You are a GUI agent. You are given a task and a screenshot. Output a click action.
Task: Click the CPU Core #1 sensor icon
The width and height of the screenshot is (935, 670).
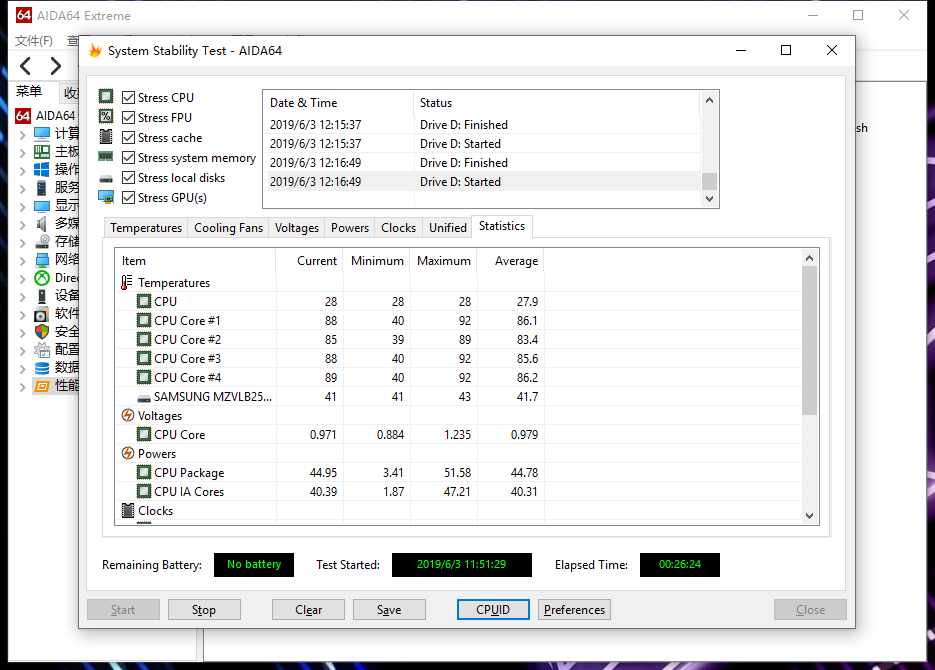144,320
